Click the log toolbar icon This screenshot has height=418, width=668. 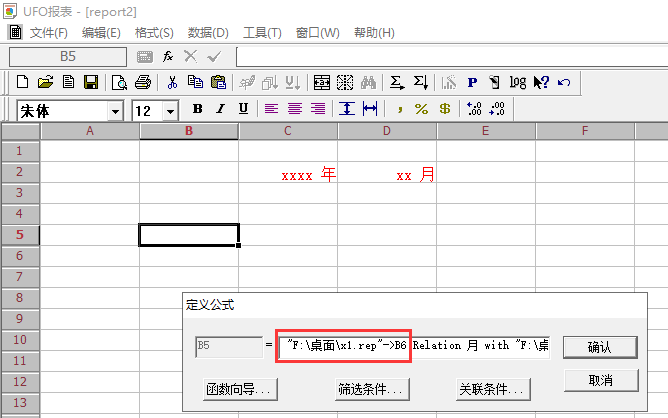point(518,82)
